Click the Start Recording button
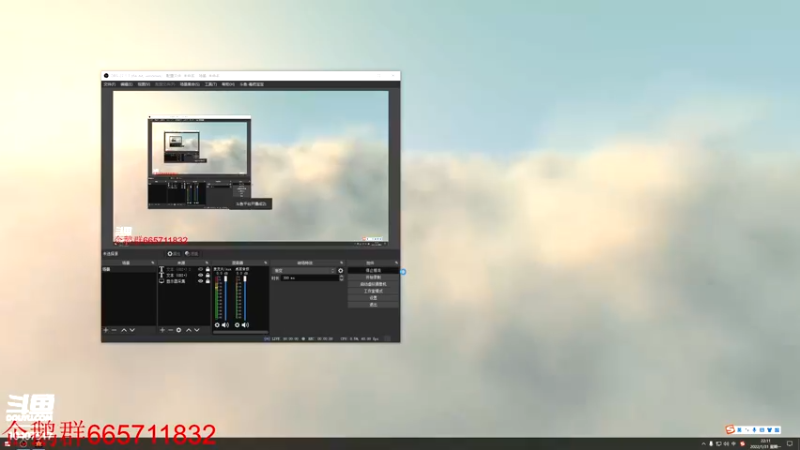Screen dimensions: 800x450 (x=373, y=278)
